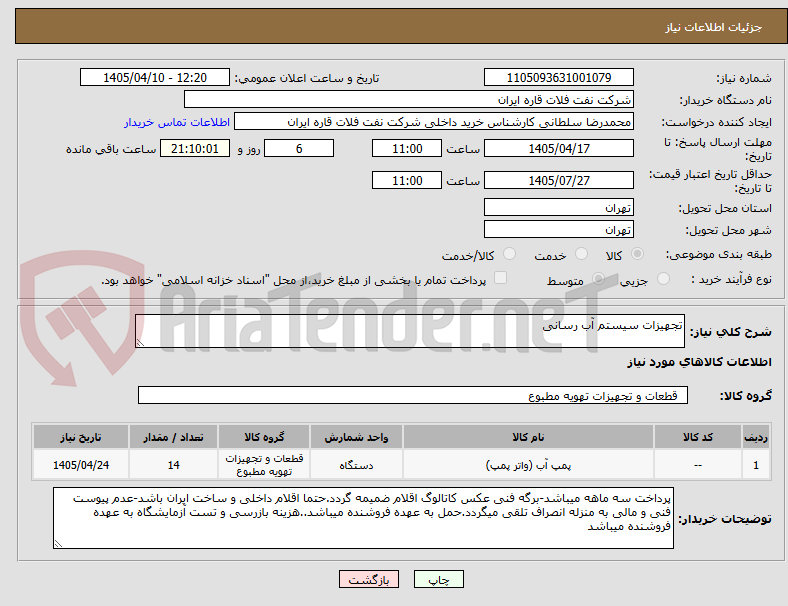This screenshot has height=606, width=788.
Task: Click the product code cell showing --
Action: 698,465
